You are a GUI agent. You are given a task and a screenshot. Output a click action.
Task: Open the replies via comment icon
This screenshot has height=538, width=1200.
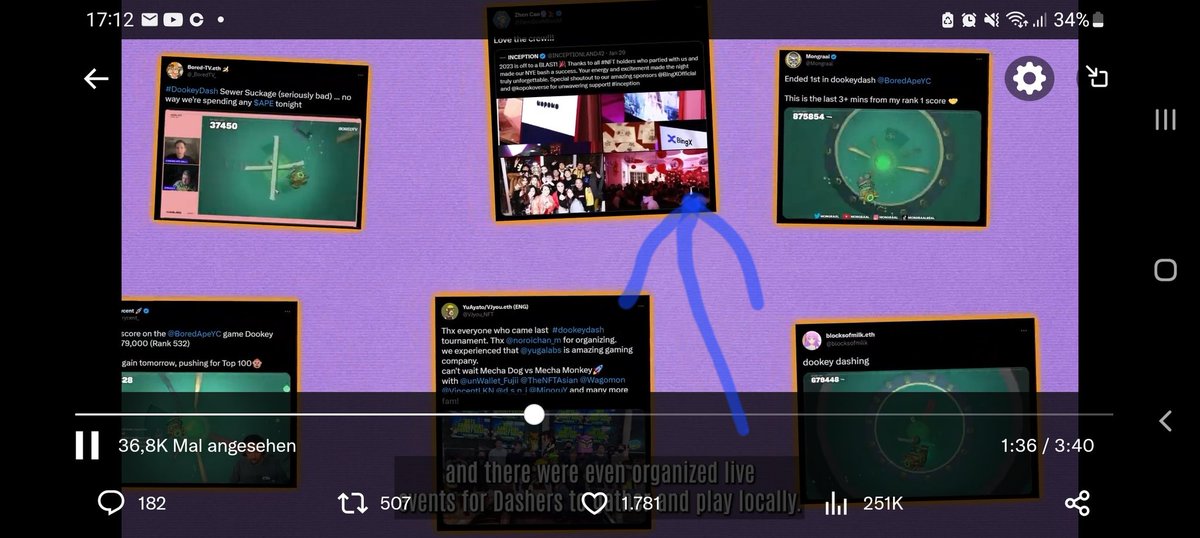111,502
